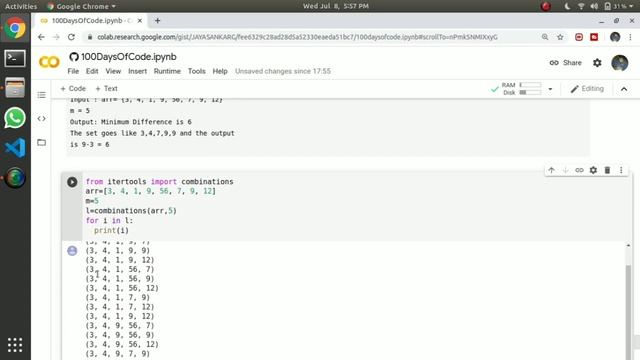Expand RAM and Disk connection dropdown
The image size is (640, 360).
(550, 89)
